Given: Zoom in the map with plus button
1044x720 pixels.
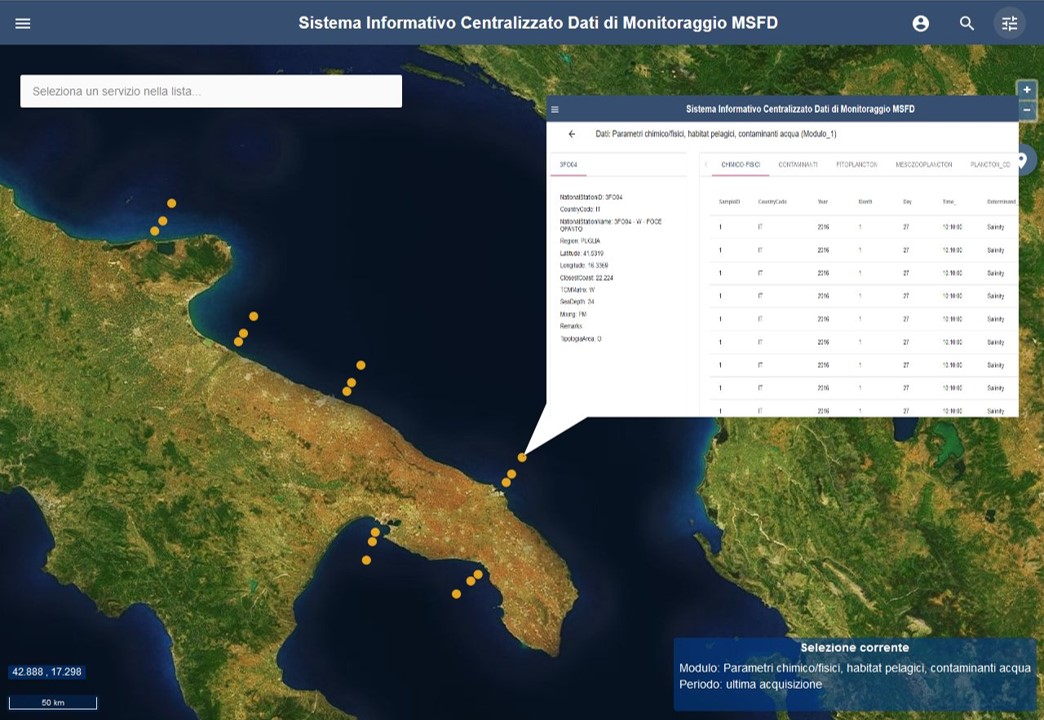Looking at the screenshot, I should [x=1027, y=90].
